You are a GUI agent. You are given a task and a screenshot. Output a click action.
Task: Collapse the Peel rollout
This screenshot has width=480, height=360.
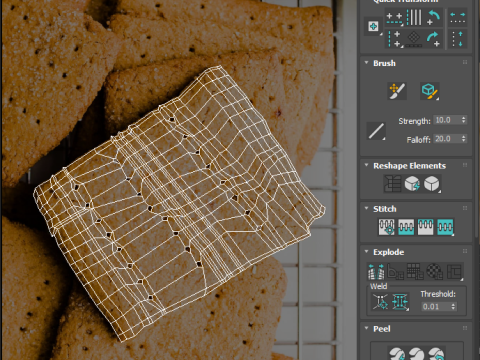coord(366,328)
